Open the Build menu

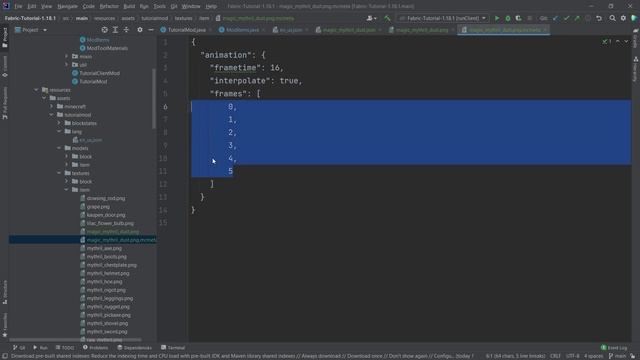[129, 7]
